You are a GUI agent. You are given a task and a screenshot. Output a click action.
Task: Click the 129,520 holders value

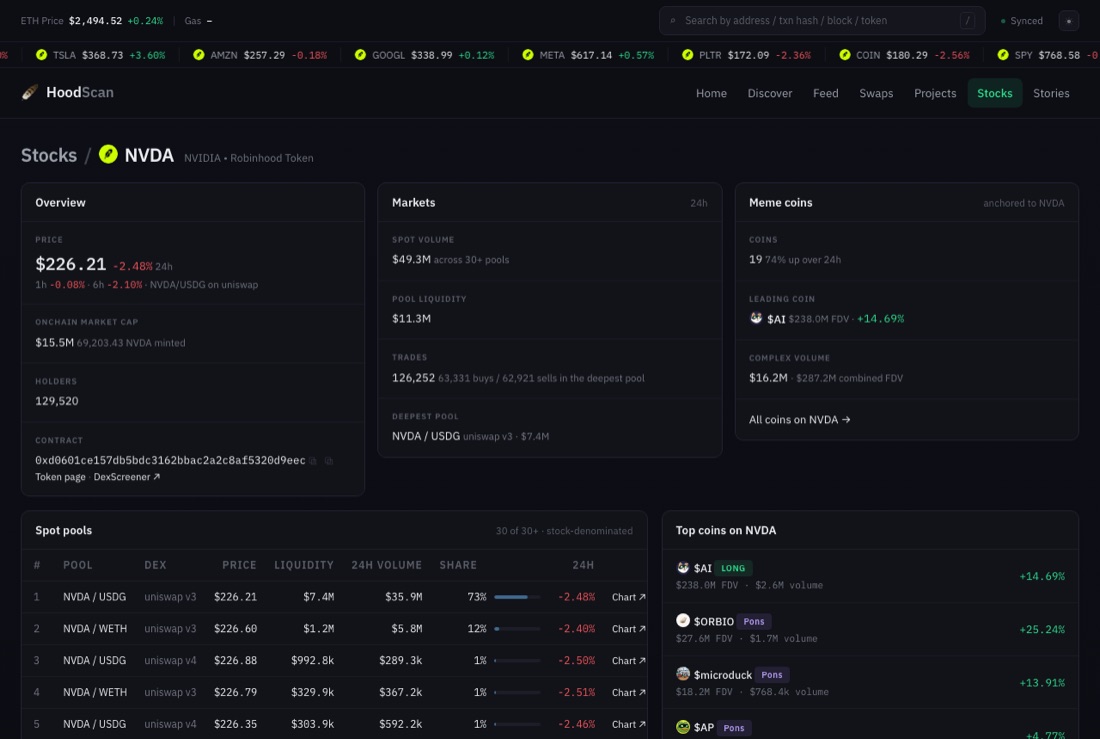(57, 401)
